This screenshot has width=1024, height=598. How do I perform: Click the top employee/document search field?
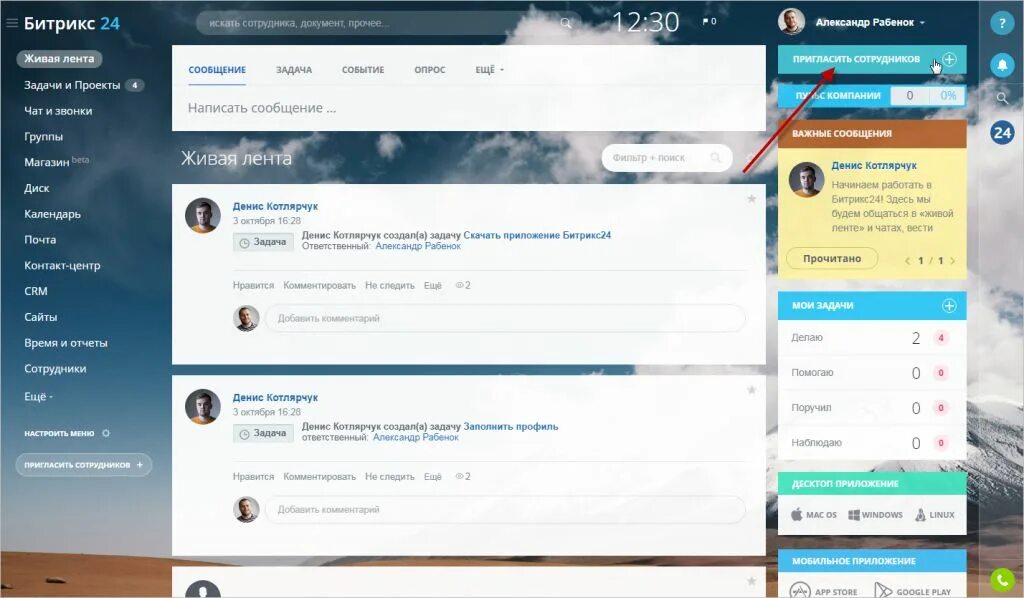[389, 23]
